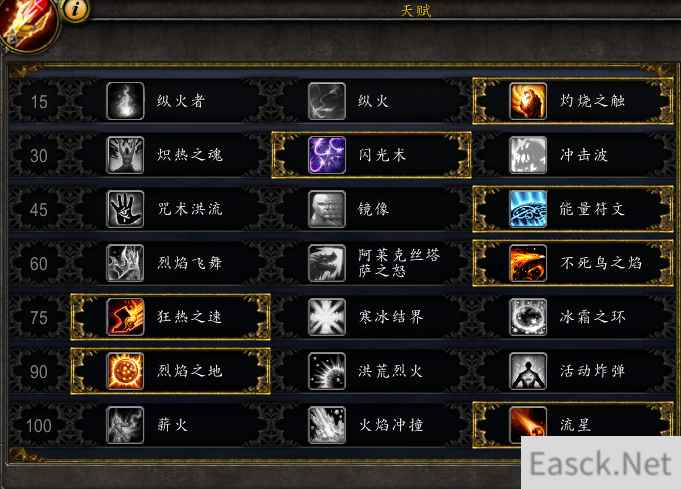Select the 阿莱克丝塔萨之怒 talent
The height and width of the screenshot is (489, 681).
click(371, 263)
